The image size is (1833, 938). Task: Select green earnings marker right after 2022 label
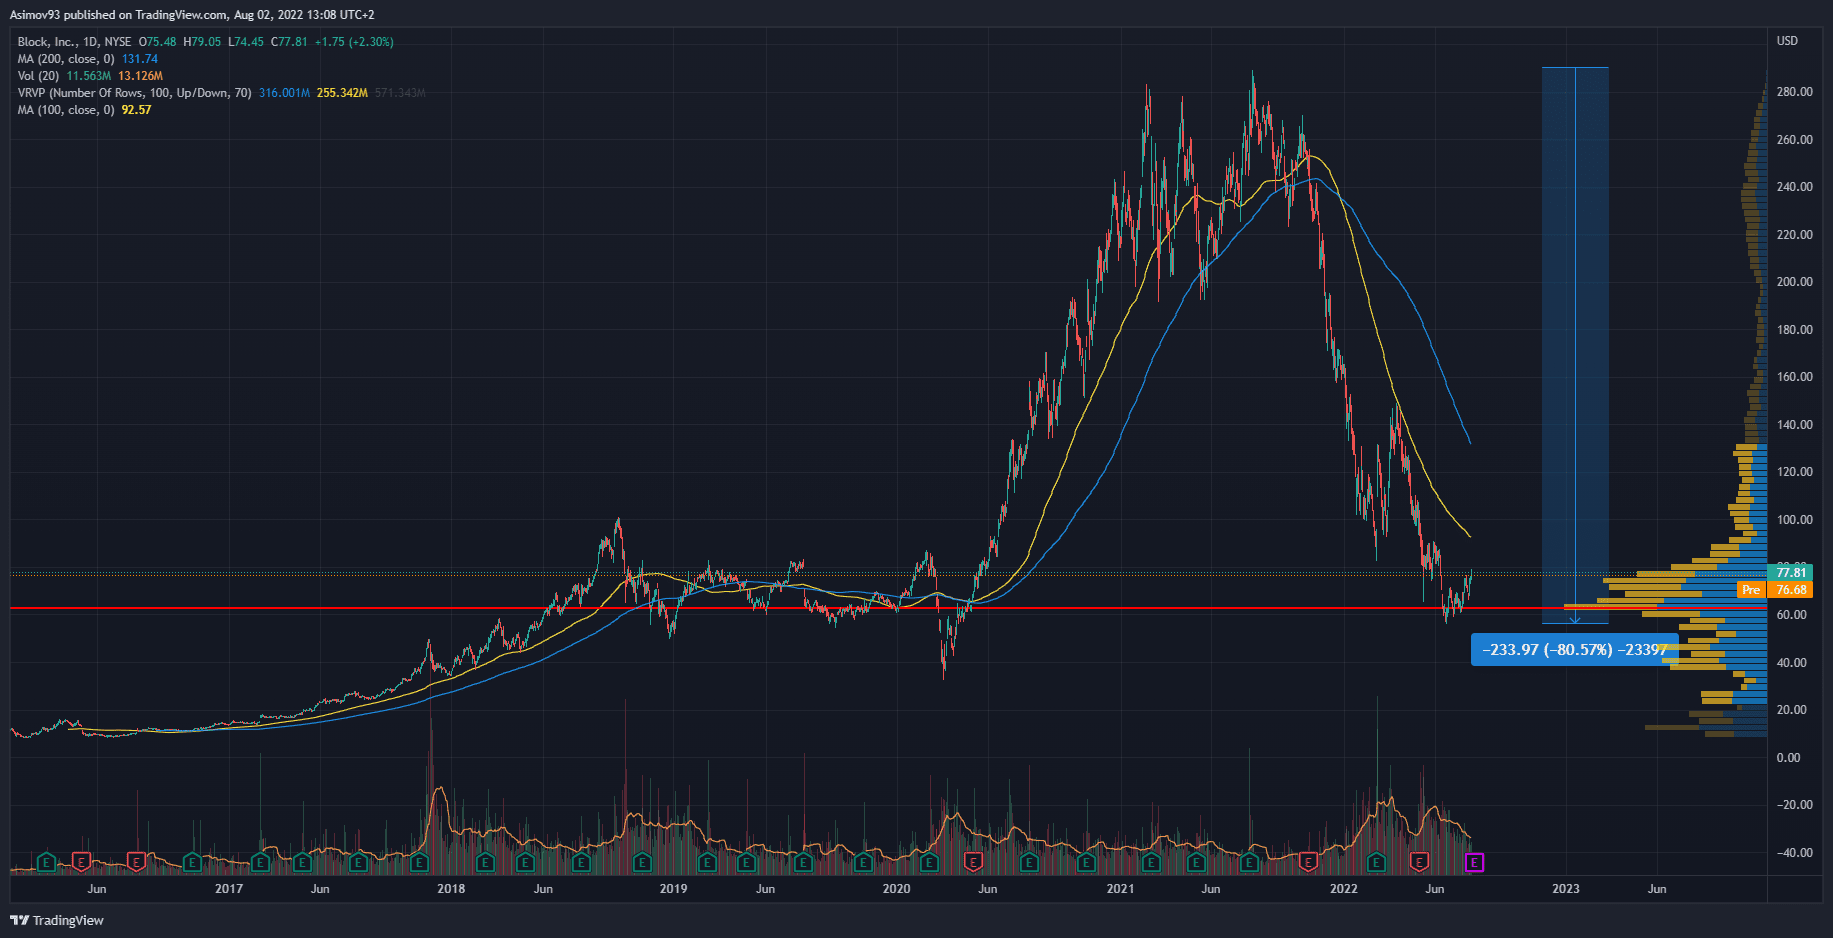(x=1376, y=861)
